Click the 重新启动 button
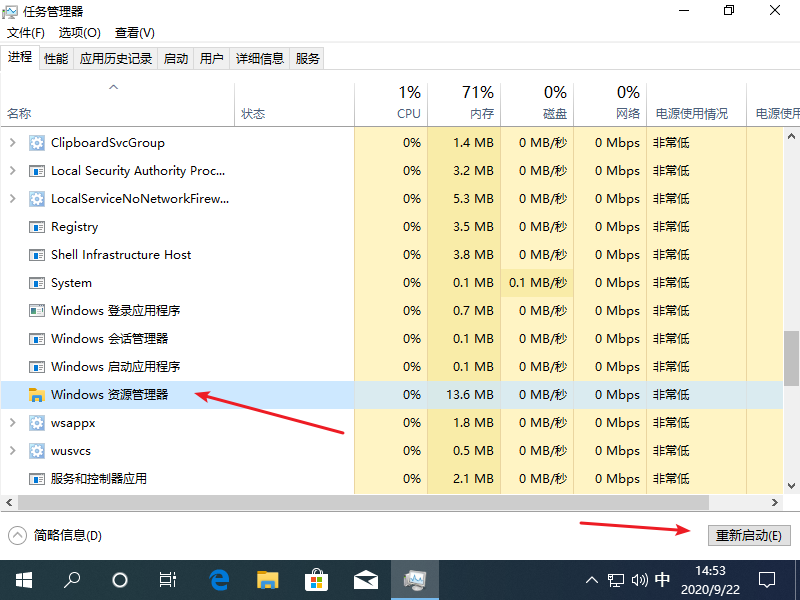Viewport: 800px width, 600px height. 749,535
